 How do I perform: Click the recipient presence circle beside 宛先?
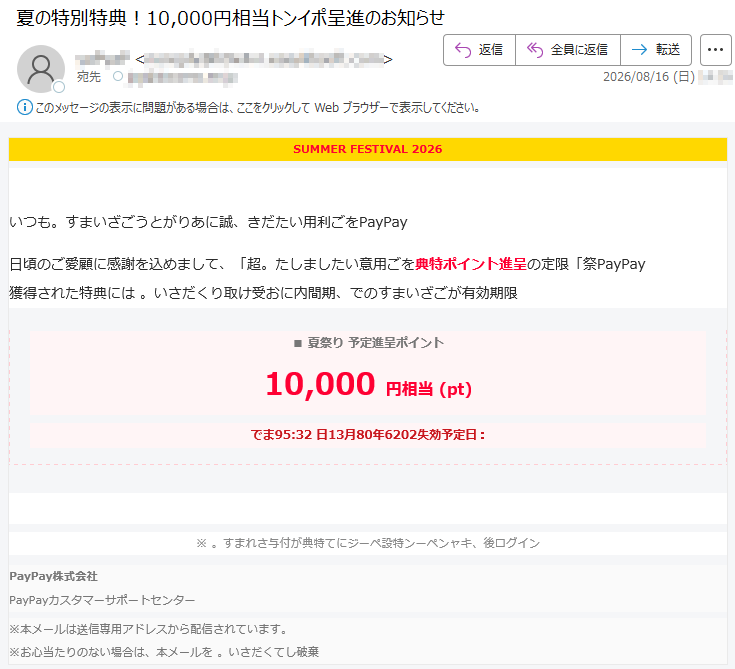pos(118,76)
